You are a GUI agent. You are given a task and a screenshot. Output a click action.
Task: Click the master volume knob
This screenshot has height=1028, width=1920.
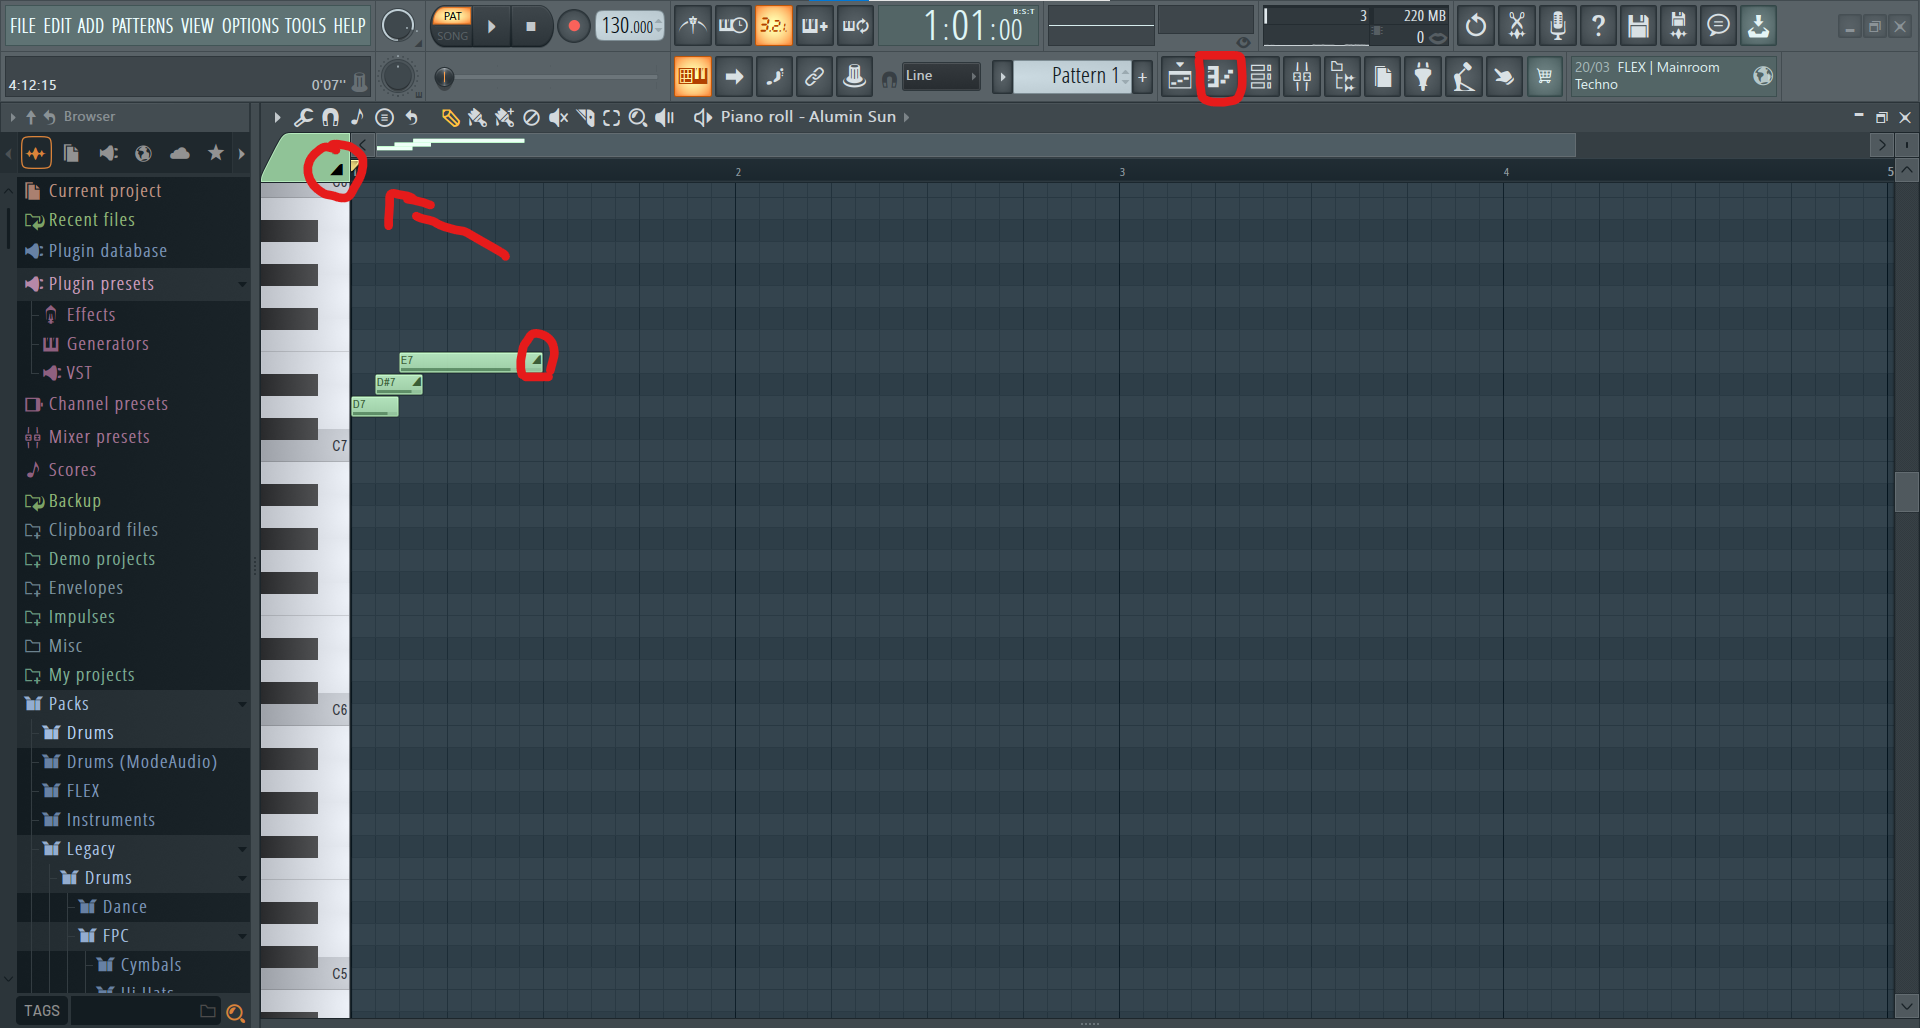coord(398,26)
